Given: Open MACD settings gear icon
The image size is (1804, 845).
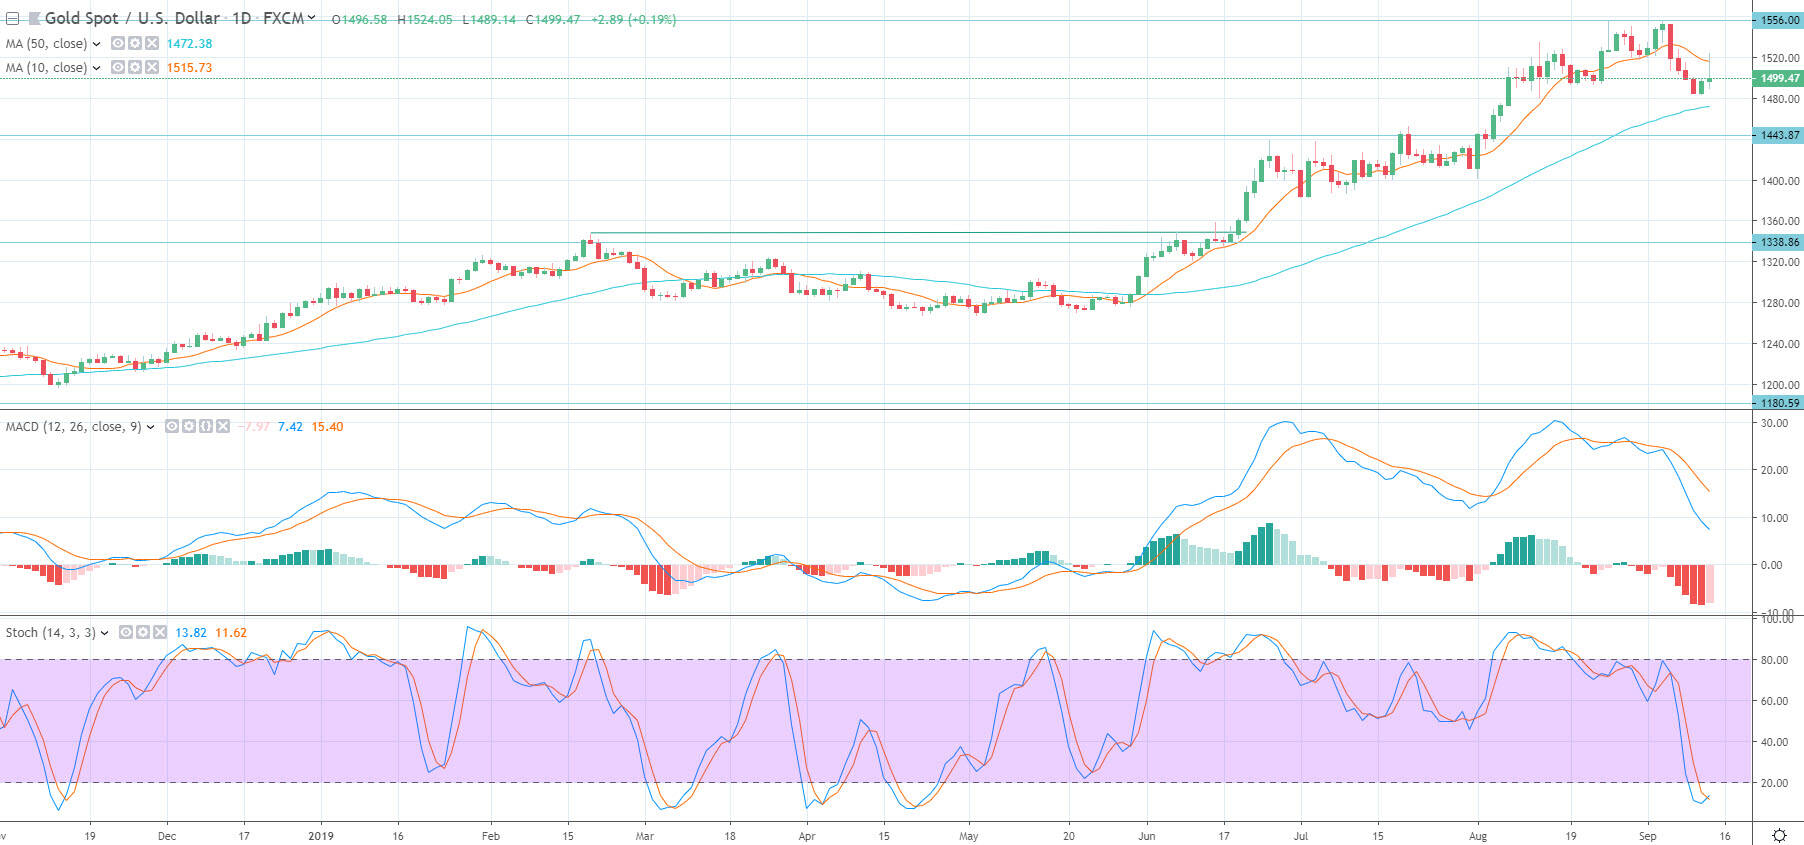Looking at the screenshot, I should (x=188, y=426).
